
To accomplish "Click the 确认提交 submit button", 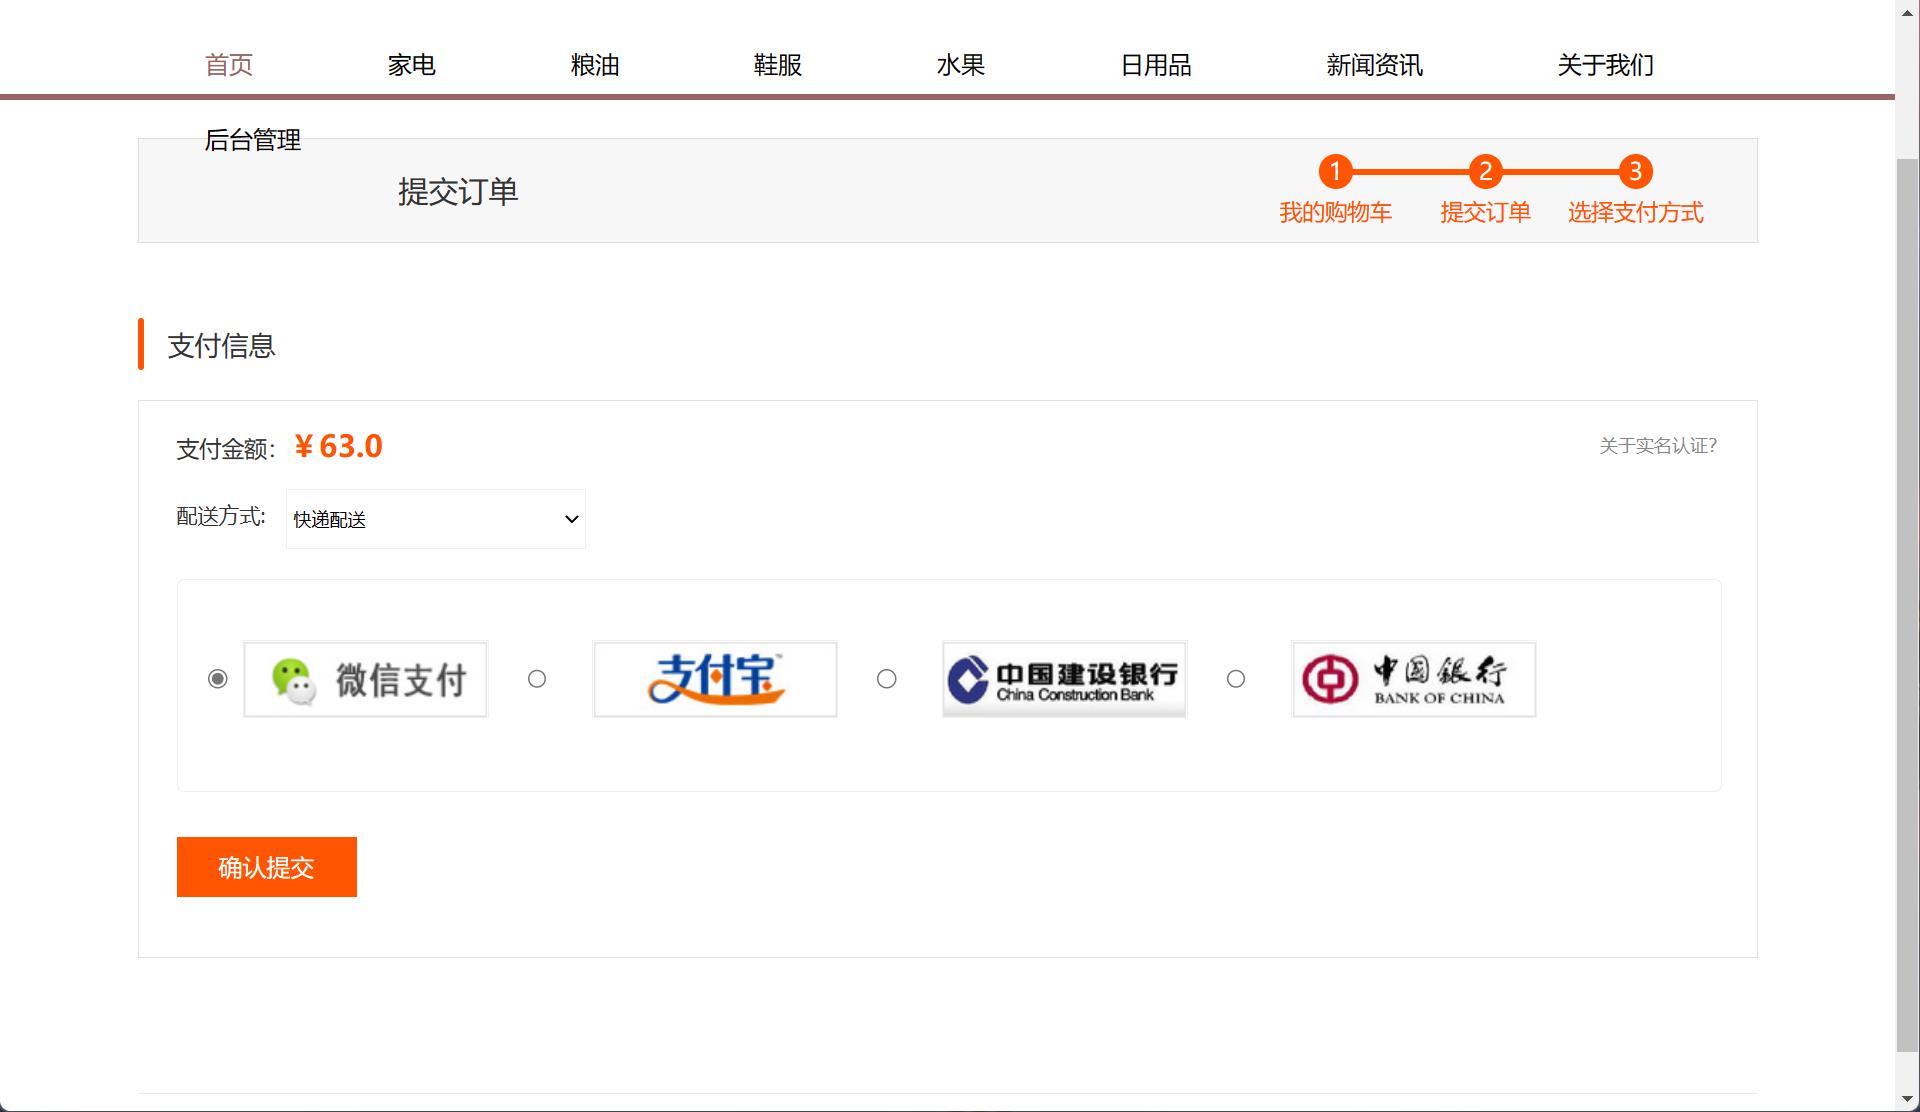I will click(266, 866).
